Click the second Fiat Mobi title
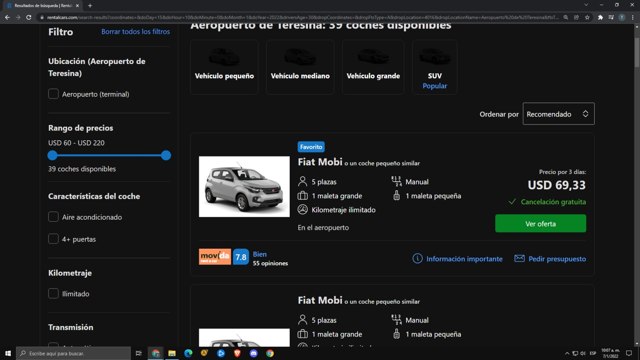The image size is (640, 360). (320, 300)
